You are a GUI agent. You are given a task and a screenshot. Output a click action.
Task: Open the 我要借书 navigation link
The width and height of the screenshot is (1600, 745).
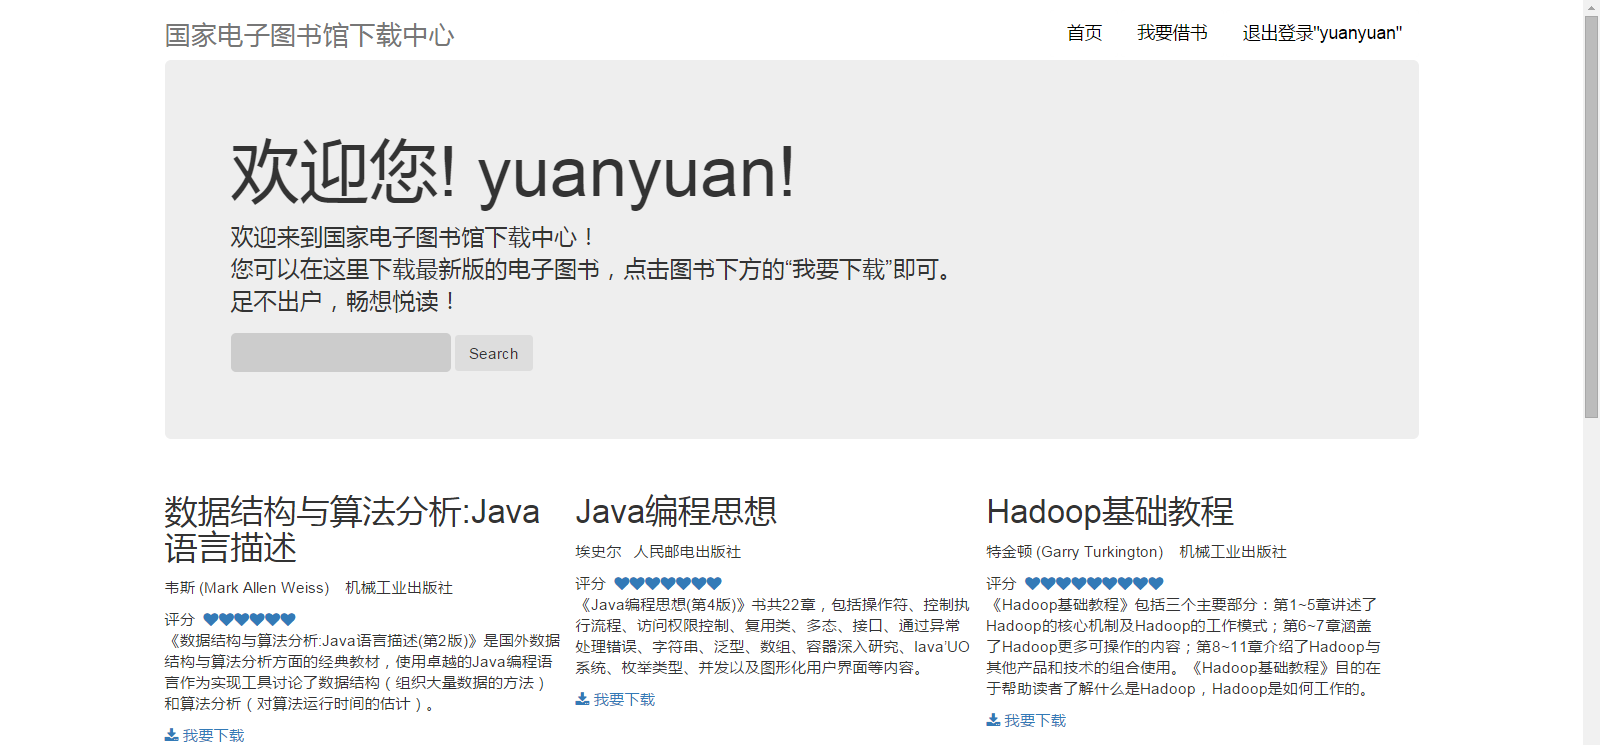pos(1172,33)
